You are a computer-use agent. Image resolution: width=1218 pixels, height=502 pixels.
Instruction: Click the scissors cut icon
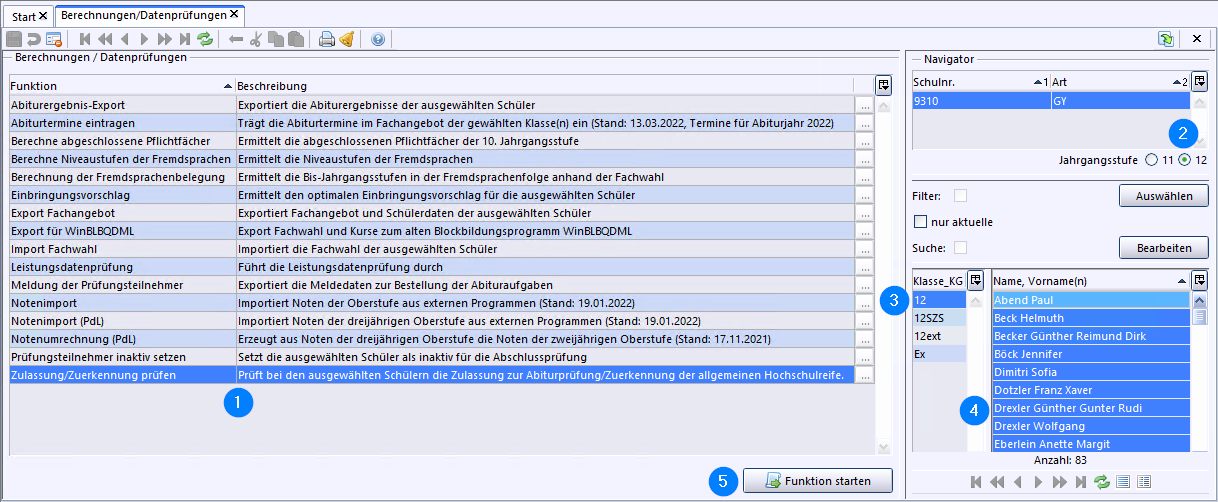coord(256,40)
